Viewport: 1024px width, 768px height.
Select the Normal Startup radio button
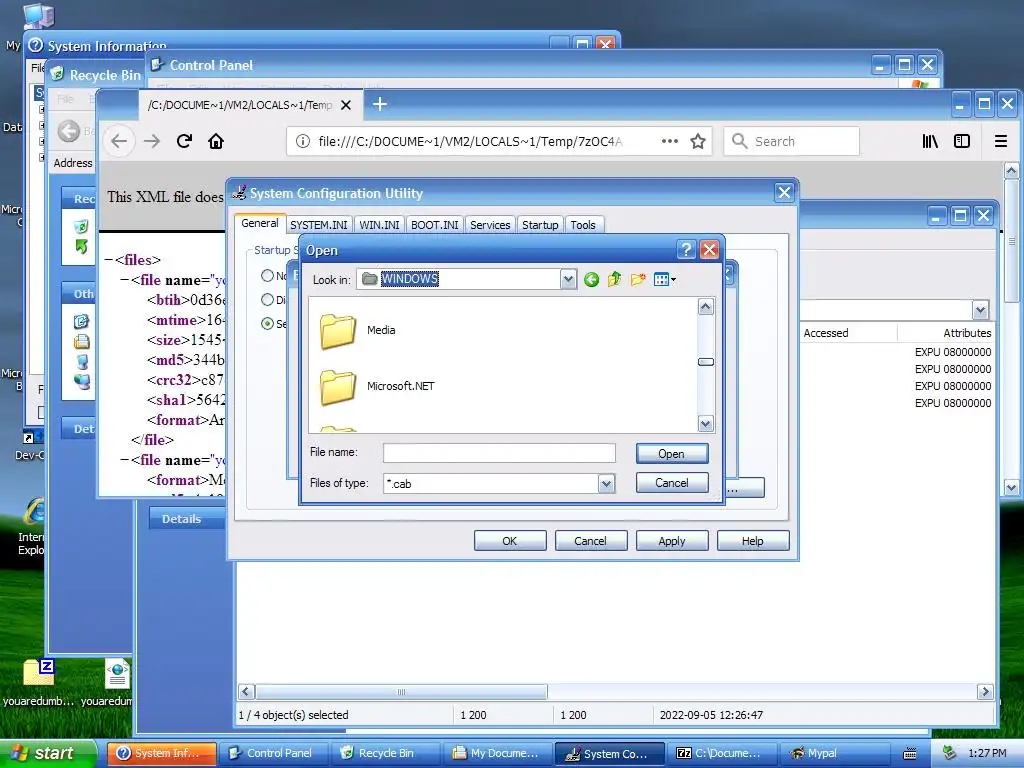(x=267, y=276)
